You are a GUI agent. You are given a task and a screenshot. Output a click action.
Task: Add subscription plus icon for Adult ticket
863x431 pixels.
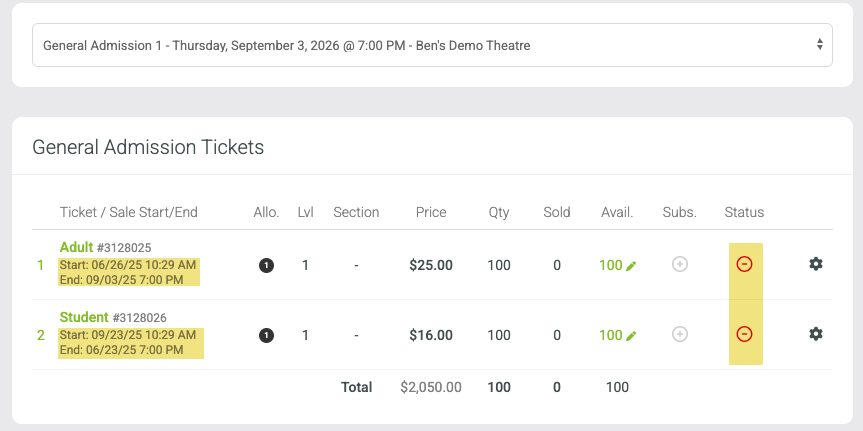tap(680, 264)
